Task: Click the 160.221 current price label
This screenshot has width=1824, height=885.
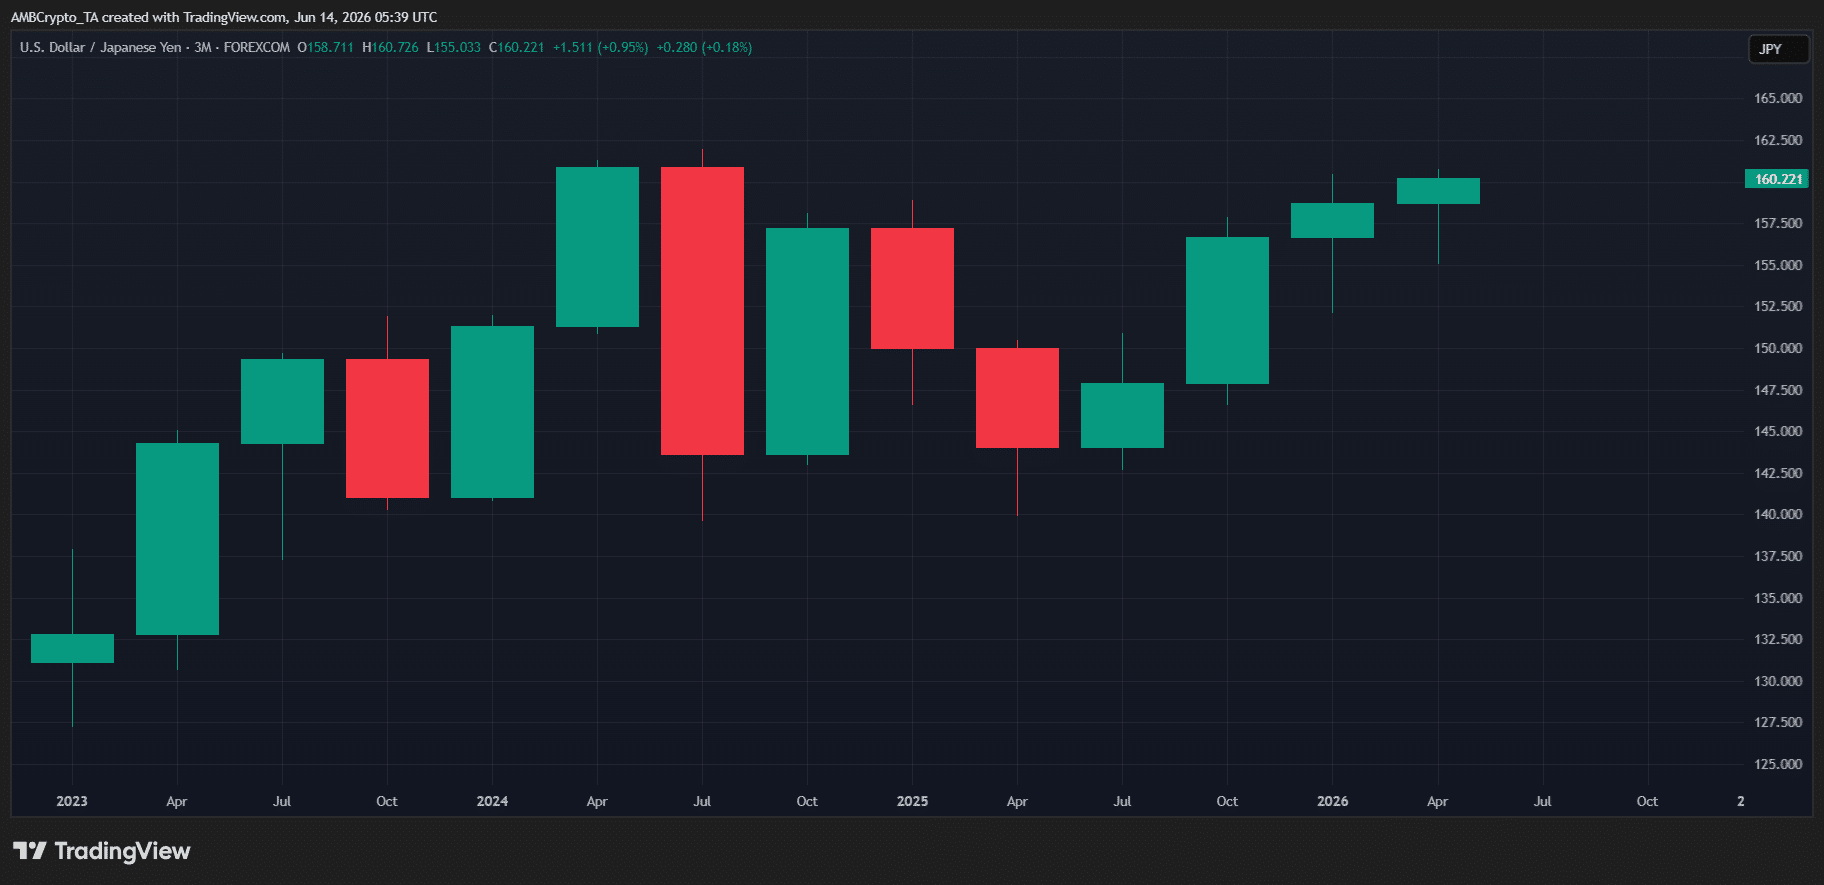Action: (x=1777, y=179)
